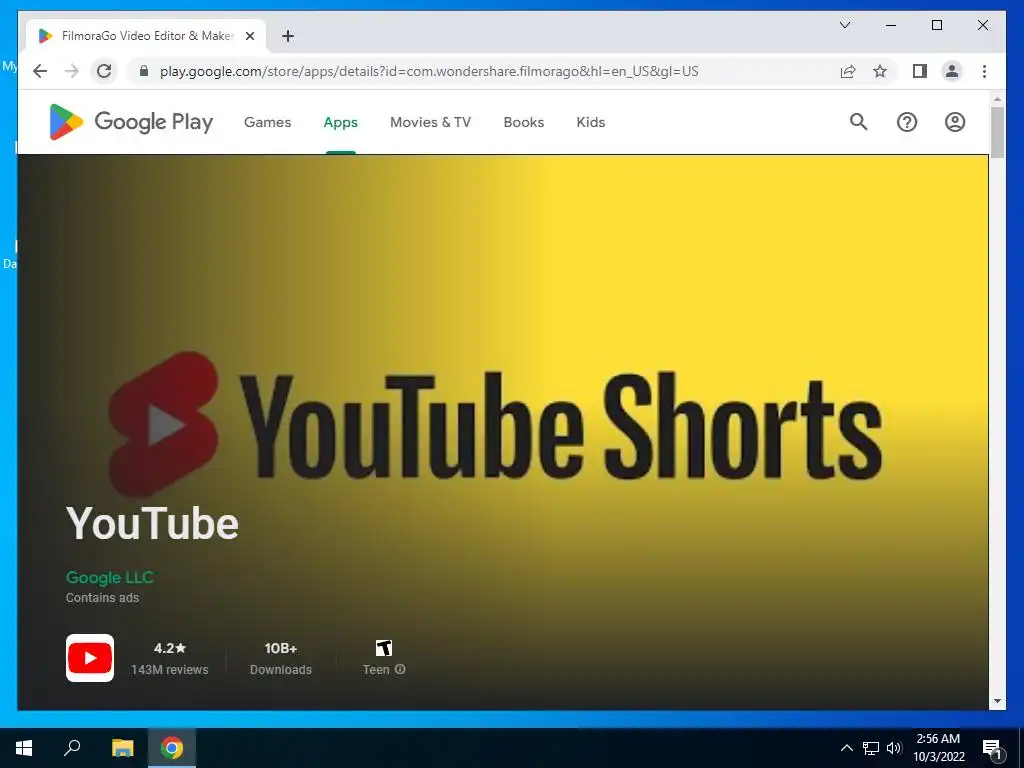Open the network status tray icon

(871, 748)
